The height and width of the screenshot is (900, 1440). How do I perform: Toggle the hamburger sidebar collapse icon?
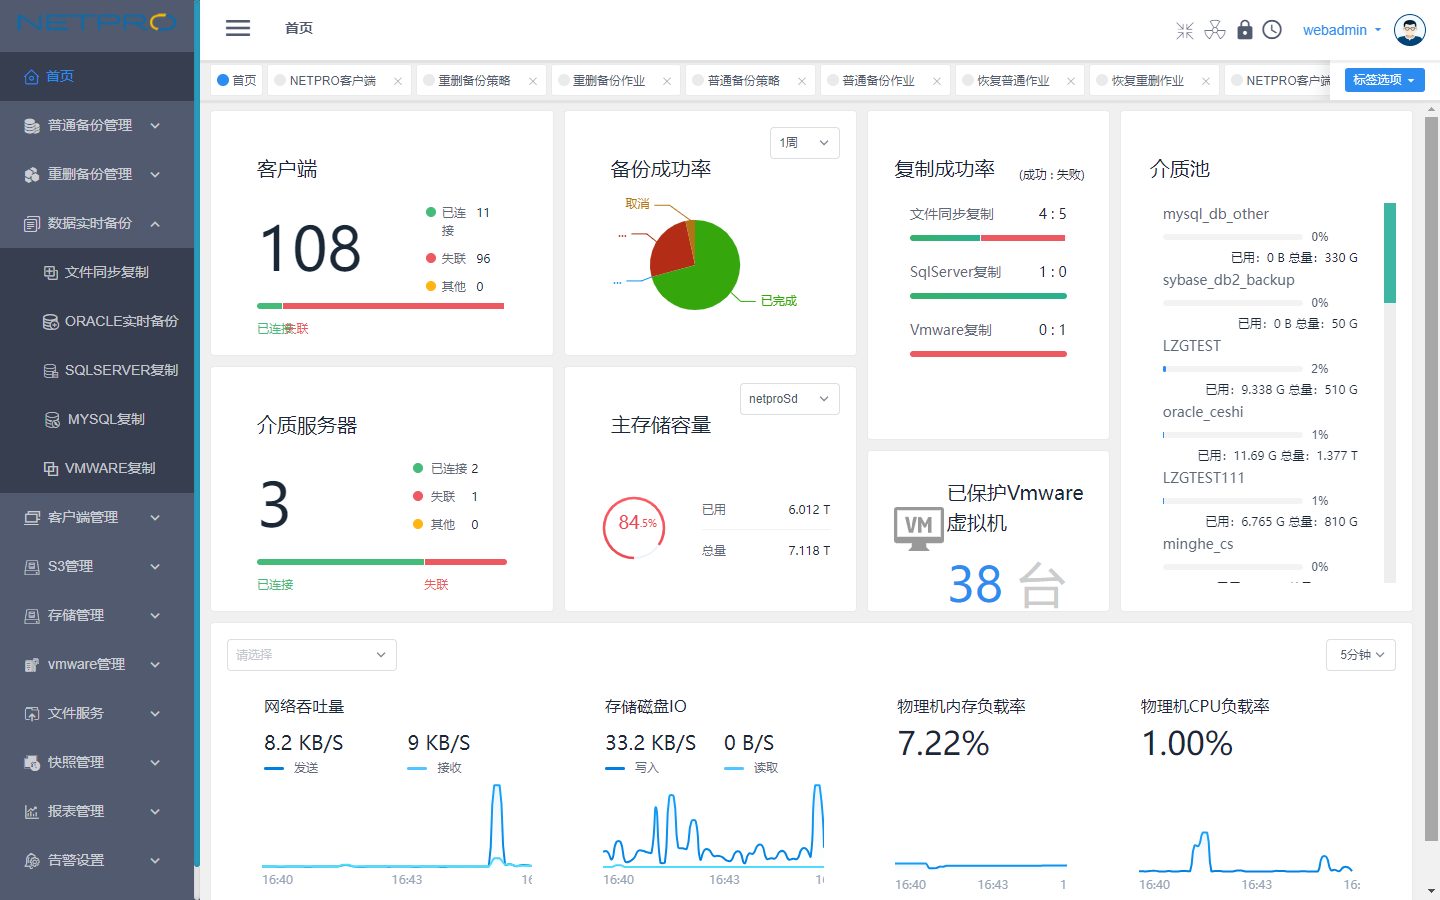click(x=238, y=28)
